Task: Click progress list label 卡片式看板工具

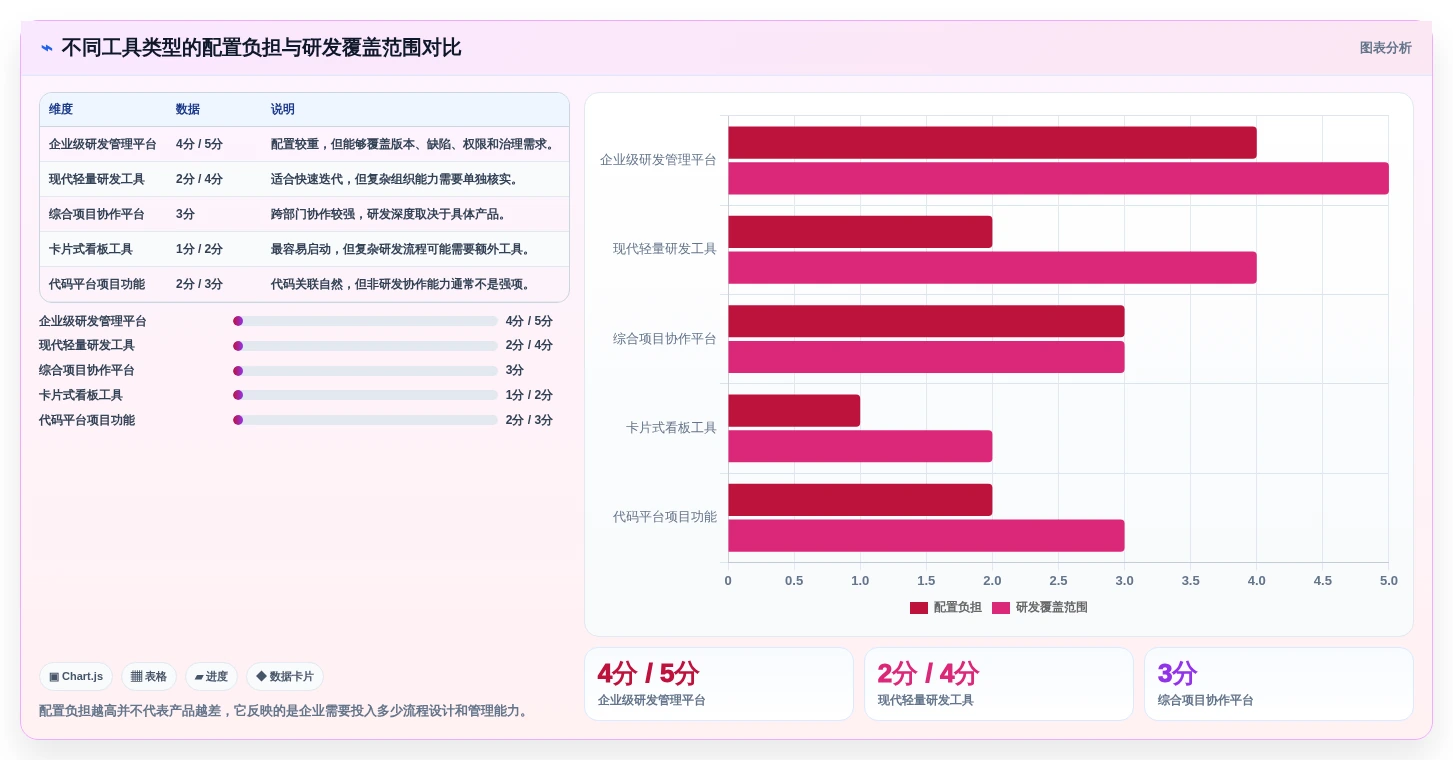Action: [81, 395]
